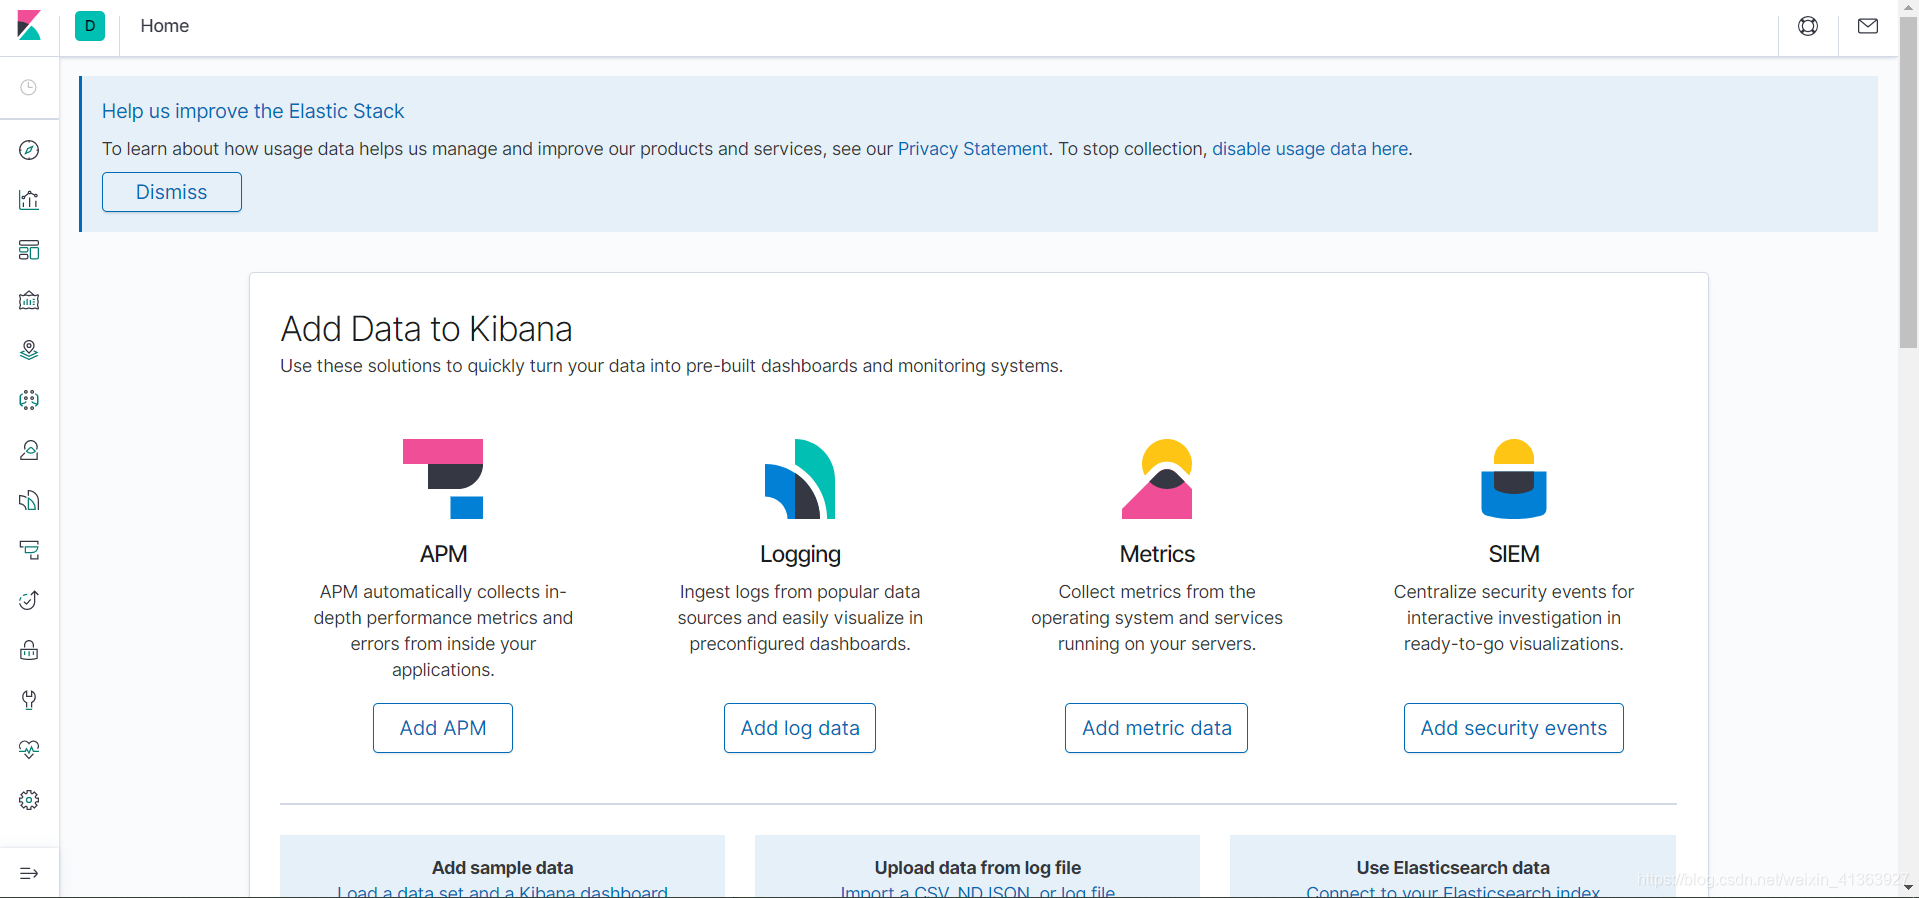Click 'disable usage data here' link
Screen dimensions: 1919x898
click(x=1310, y=149)
